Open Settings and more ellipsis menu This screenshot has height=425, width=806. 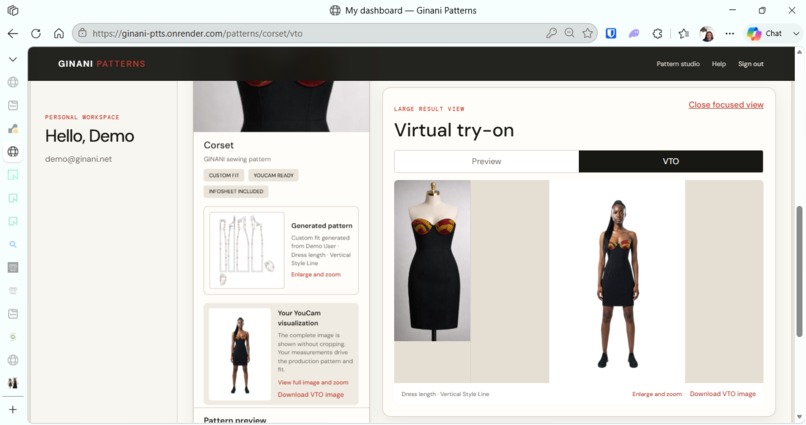tap(730, 33)
